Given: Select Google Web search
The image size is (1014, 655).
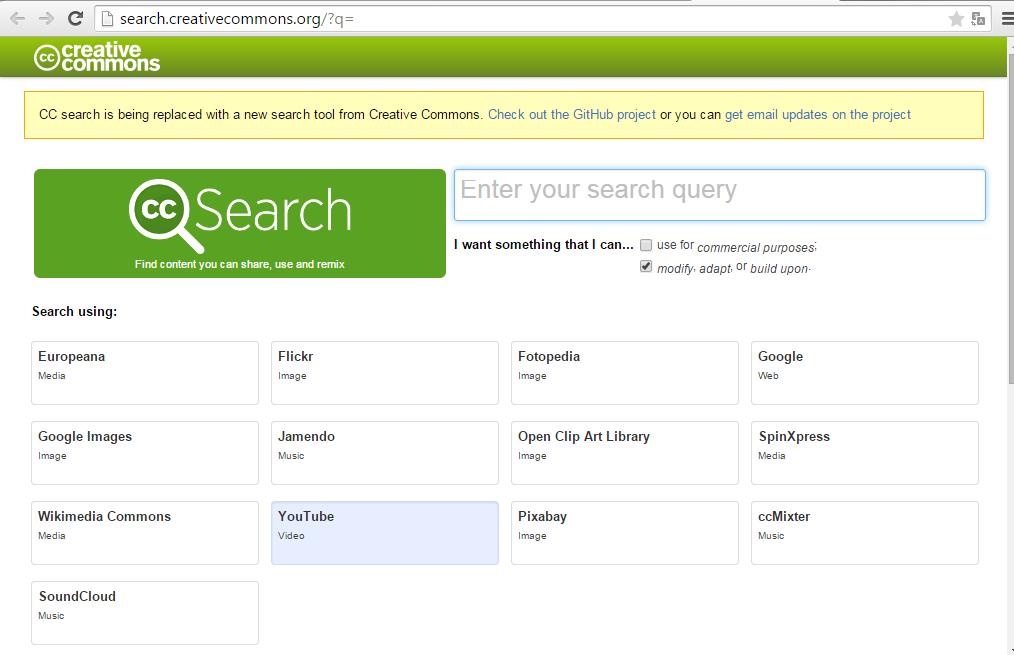Looking at the screenshot, I should (865, 373).
